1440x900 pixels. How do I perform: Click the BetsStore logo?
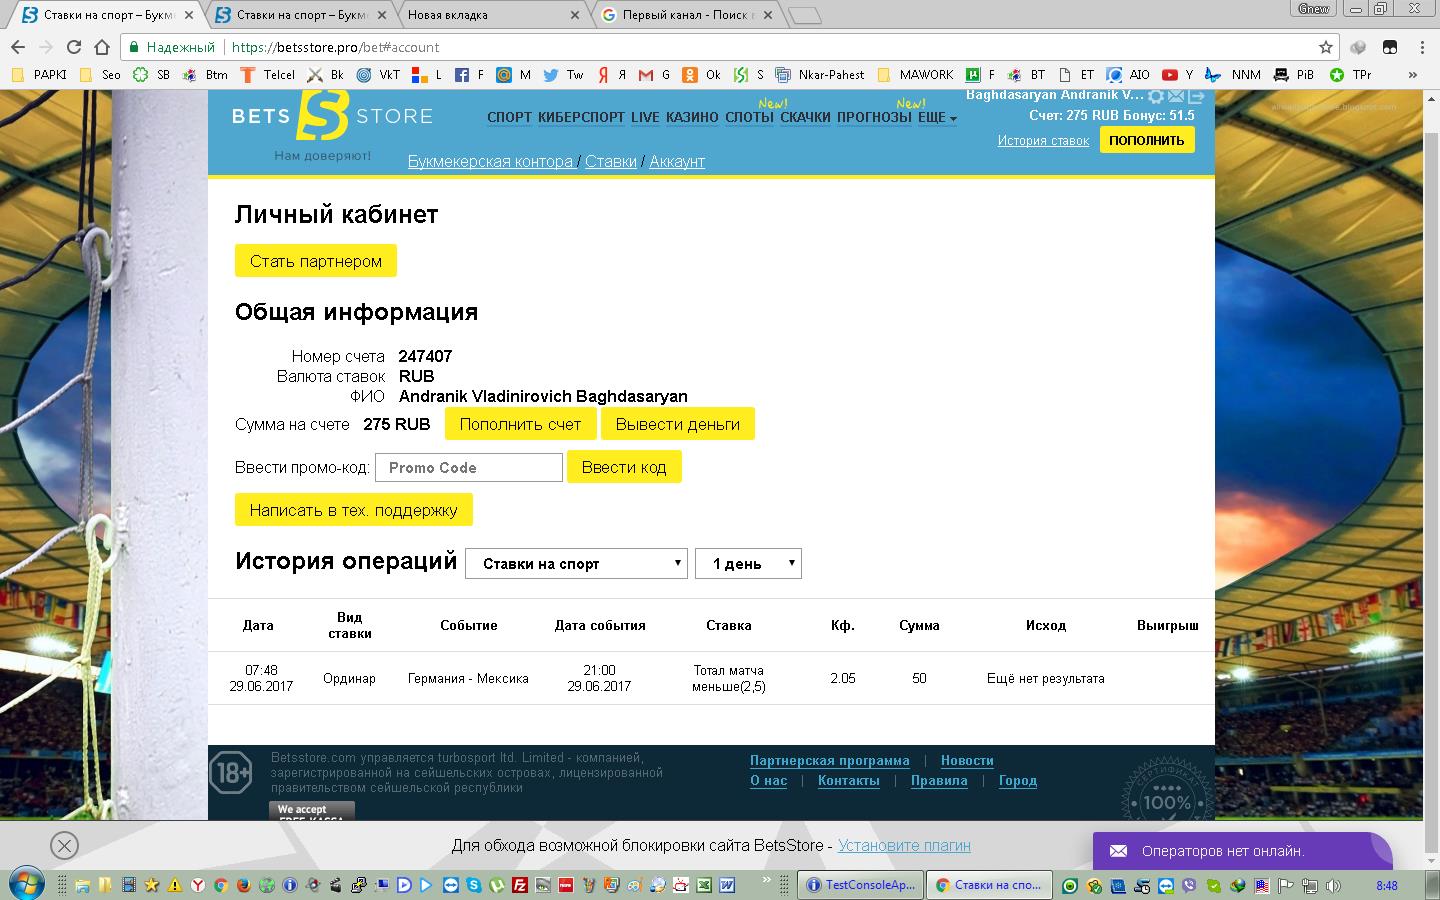(x=332, y=117)
